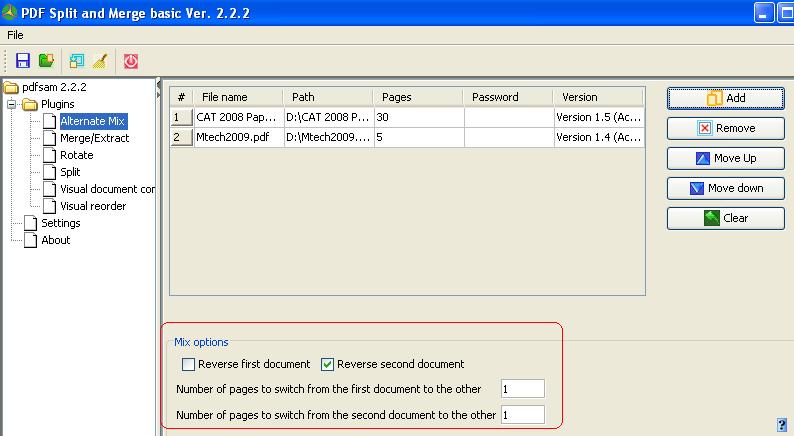Screen dimensions: 794x436
Task: Open Visual reorder plugin
Action: [93, 206]
